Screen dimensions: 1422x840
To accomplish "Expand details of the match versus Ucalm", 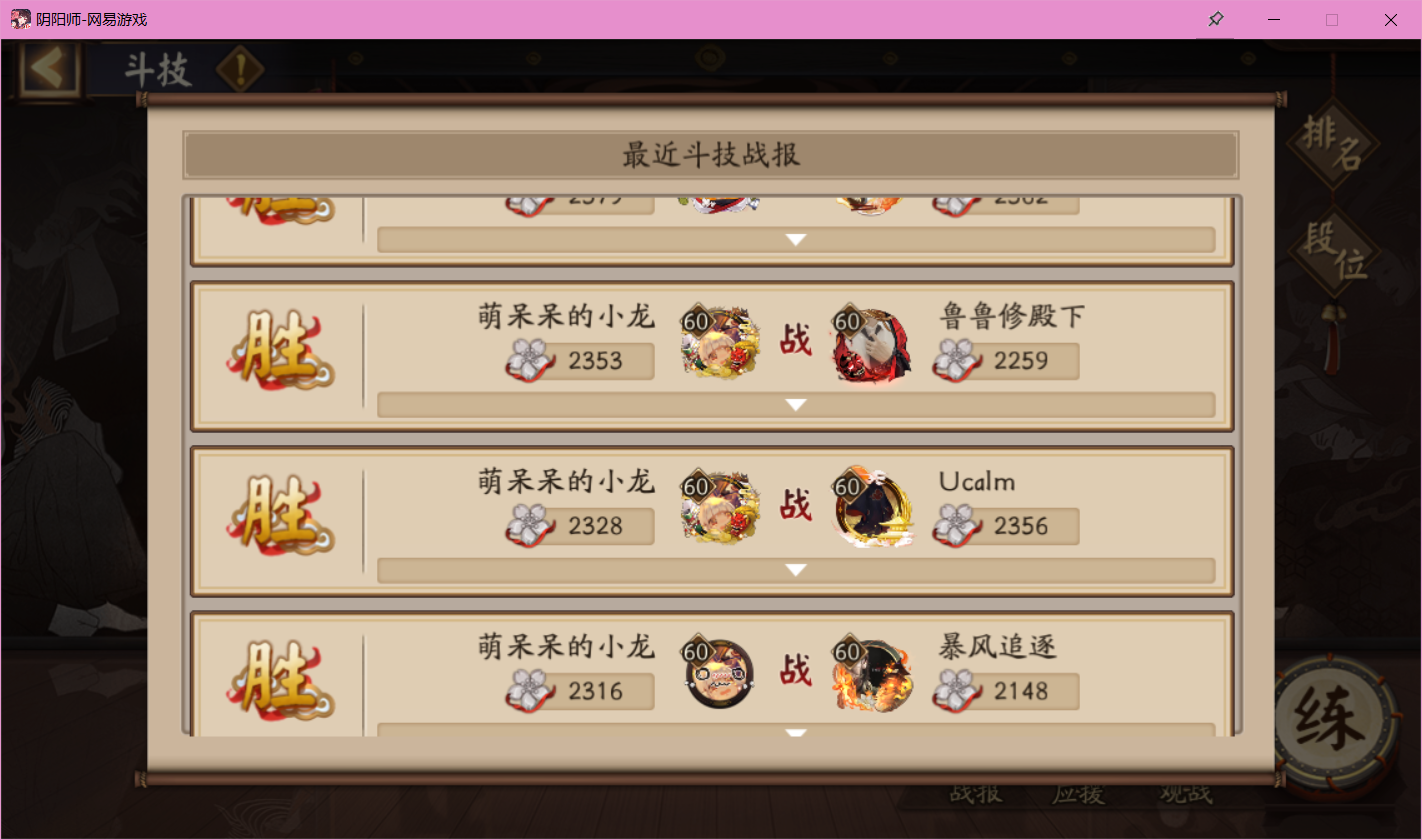I will click(x=796, y=570).
